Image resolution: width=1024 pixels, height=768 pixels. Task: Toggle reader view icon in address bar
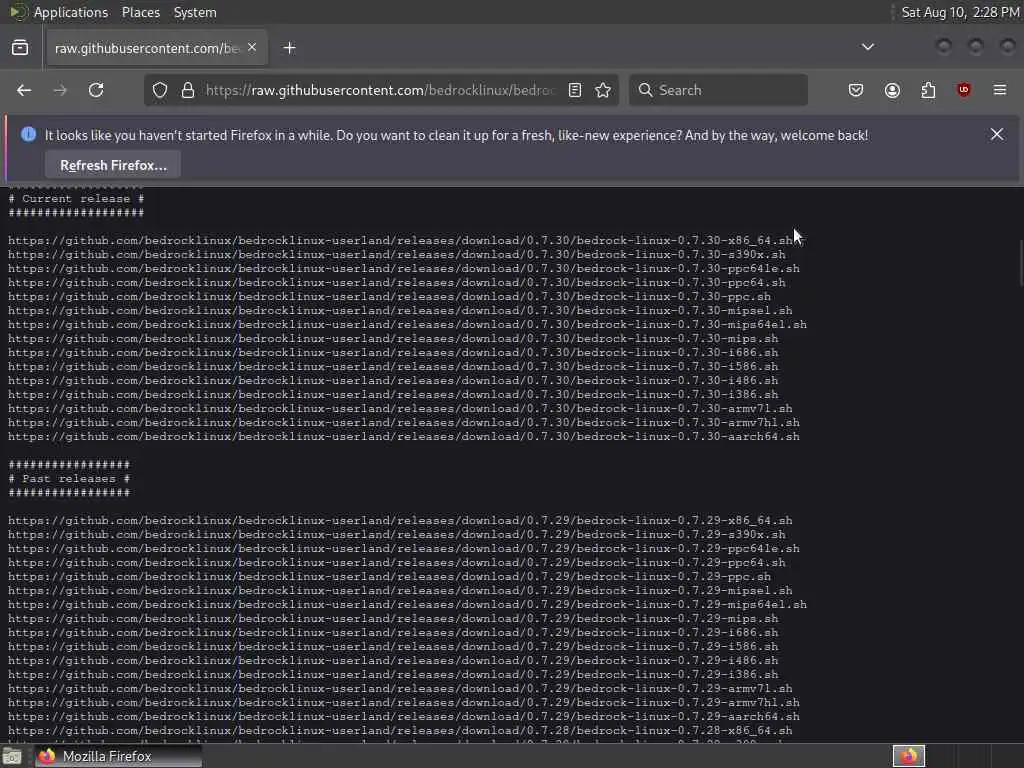pos(575,90)
